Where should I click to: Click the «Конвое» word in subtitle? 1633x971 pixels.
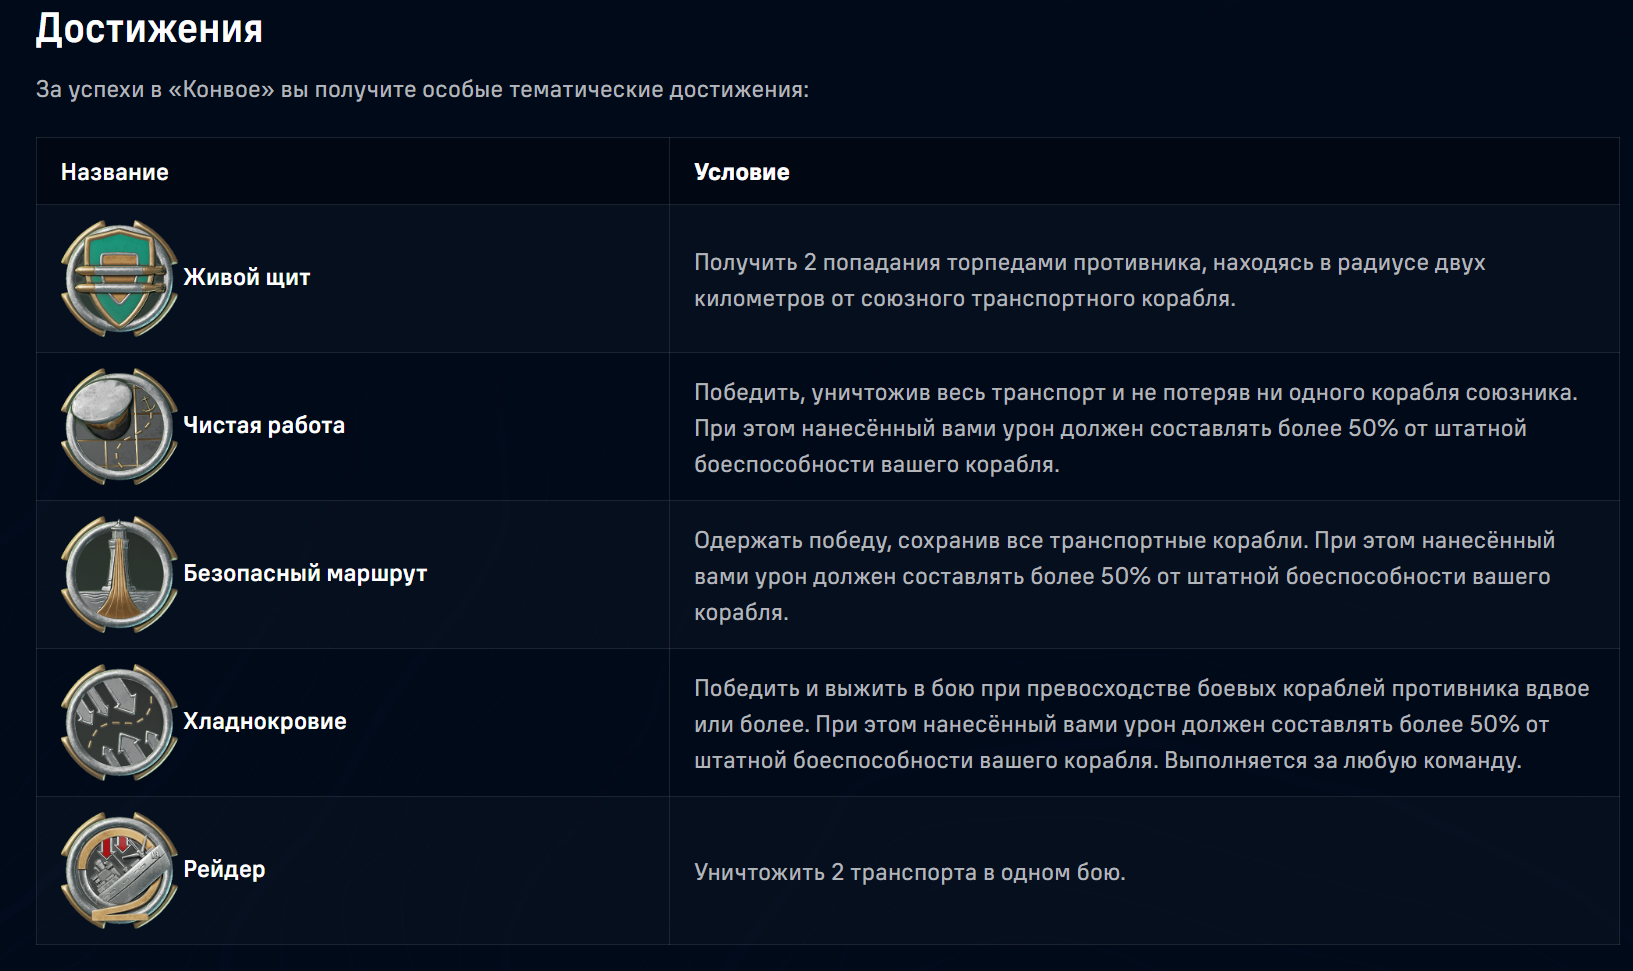221,89
